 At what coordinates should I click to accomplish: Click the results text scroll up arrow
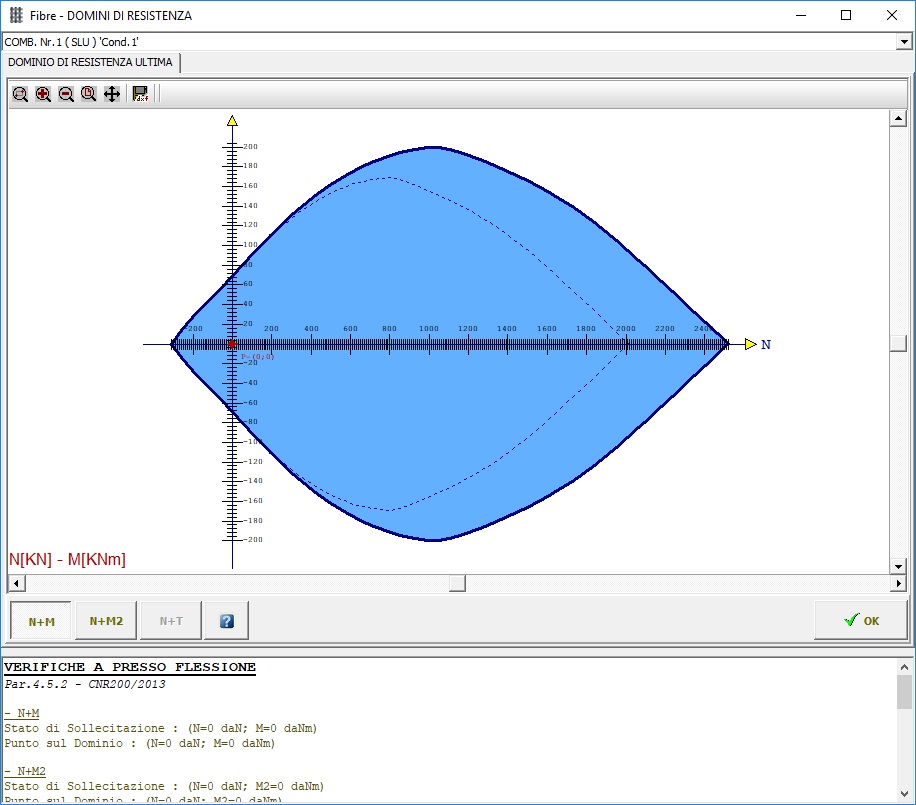[904, 667]
